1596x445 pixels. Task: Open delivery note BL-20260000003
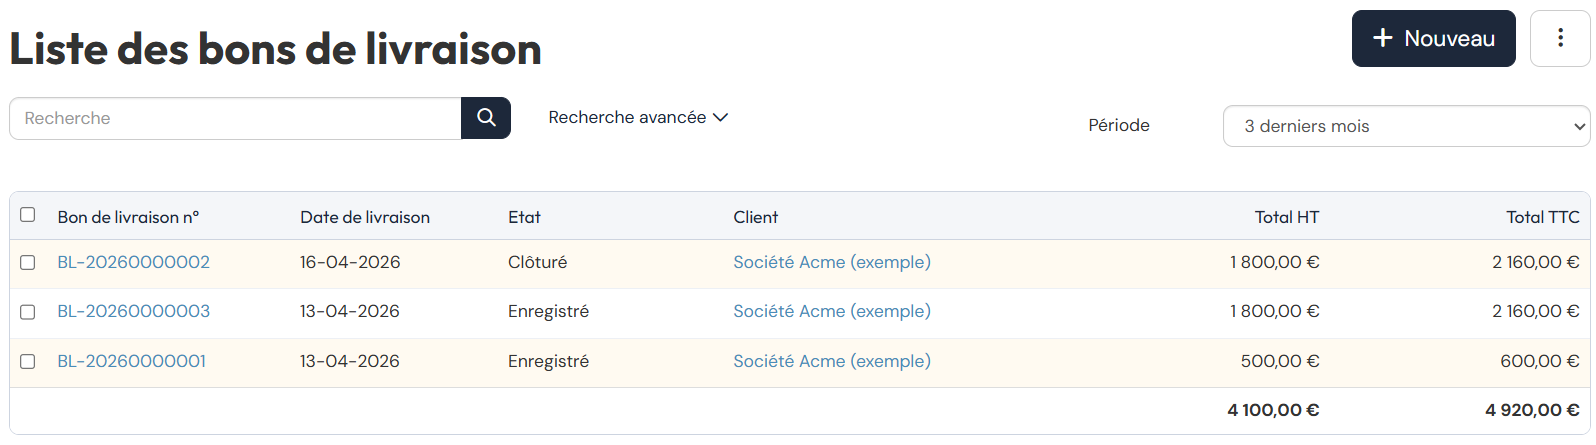click(134, 312)
